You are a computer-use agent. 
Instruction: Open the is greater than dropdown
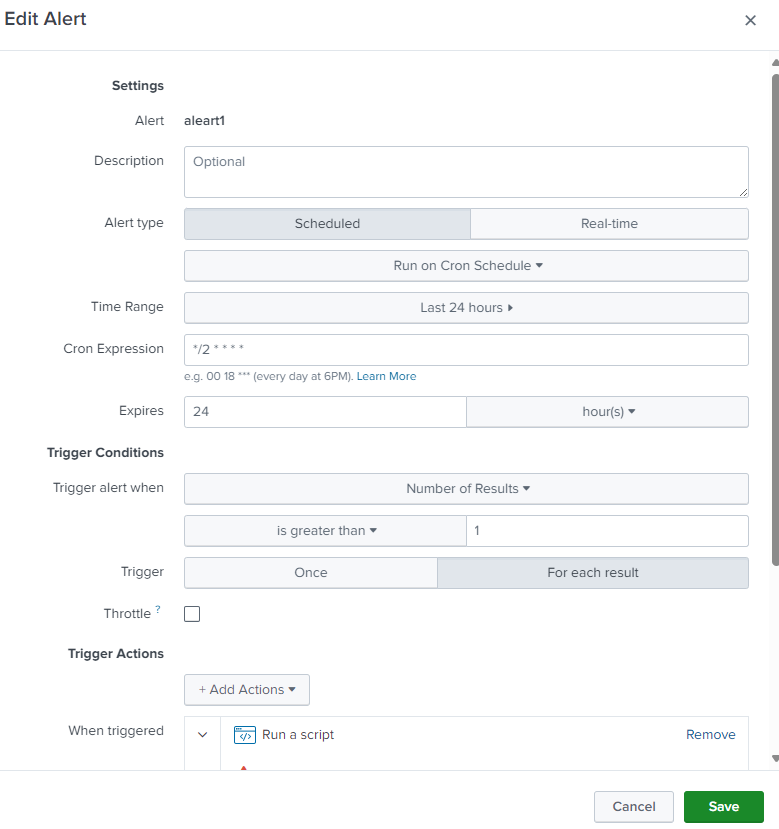[x=326, y=531]
